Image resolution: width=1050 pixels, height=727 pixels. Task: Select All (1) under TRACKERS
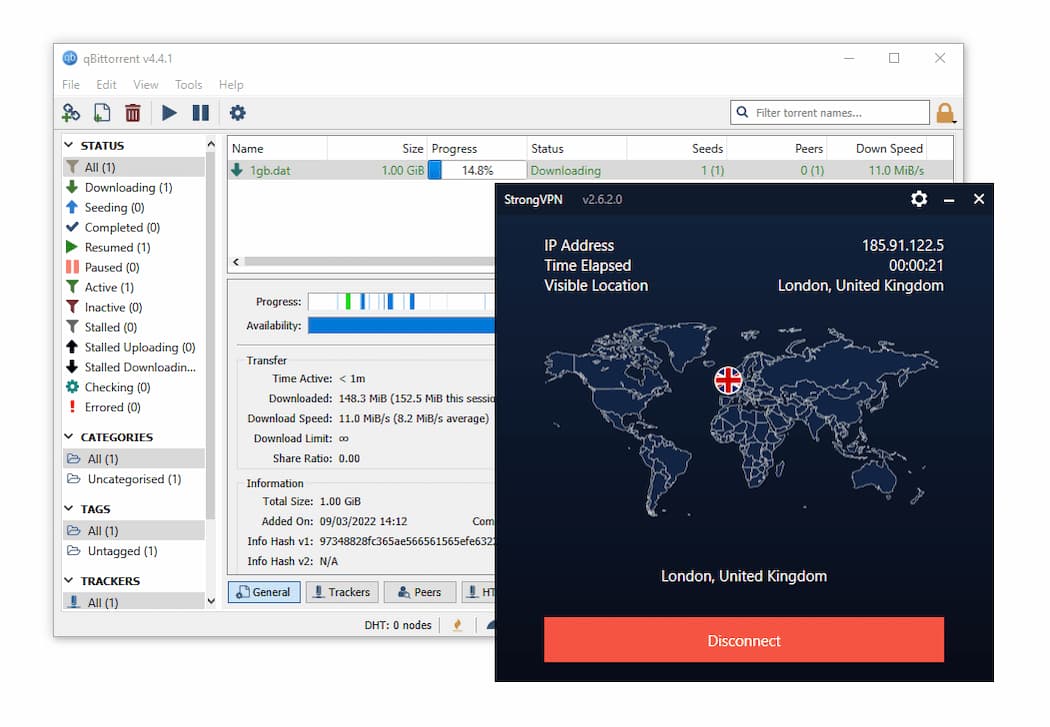[133, 602]
